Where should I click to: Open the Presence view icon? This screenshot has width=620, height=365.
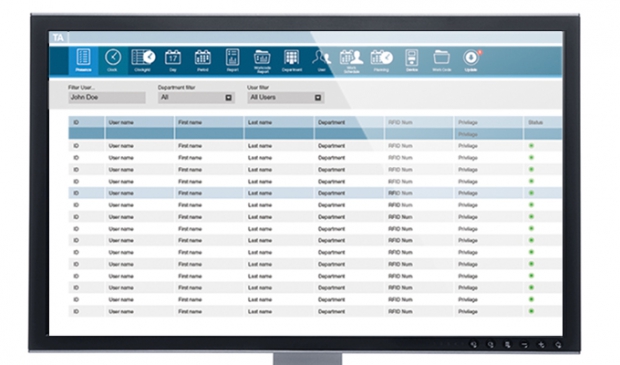(x=83, y=60)
